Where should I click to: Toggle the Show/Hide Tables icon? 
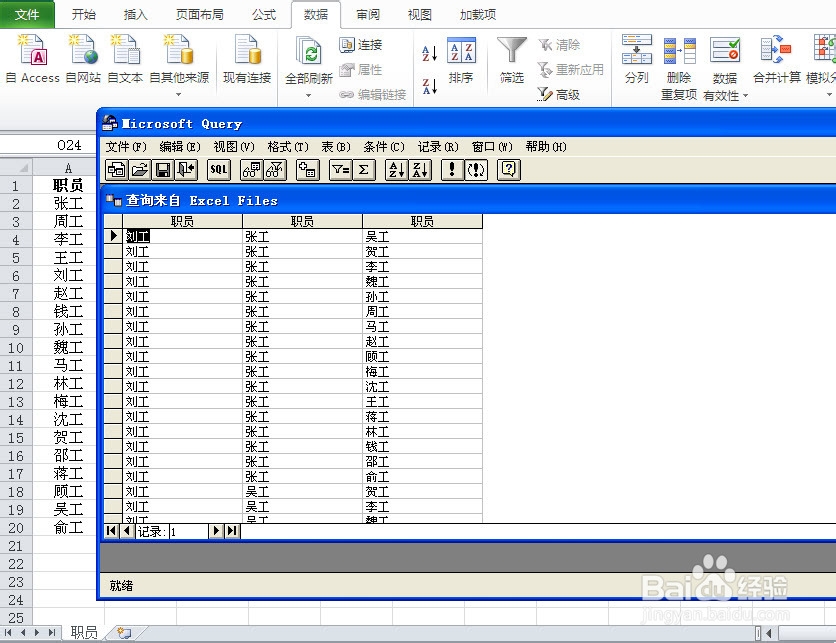click(x=252, y=170)
